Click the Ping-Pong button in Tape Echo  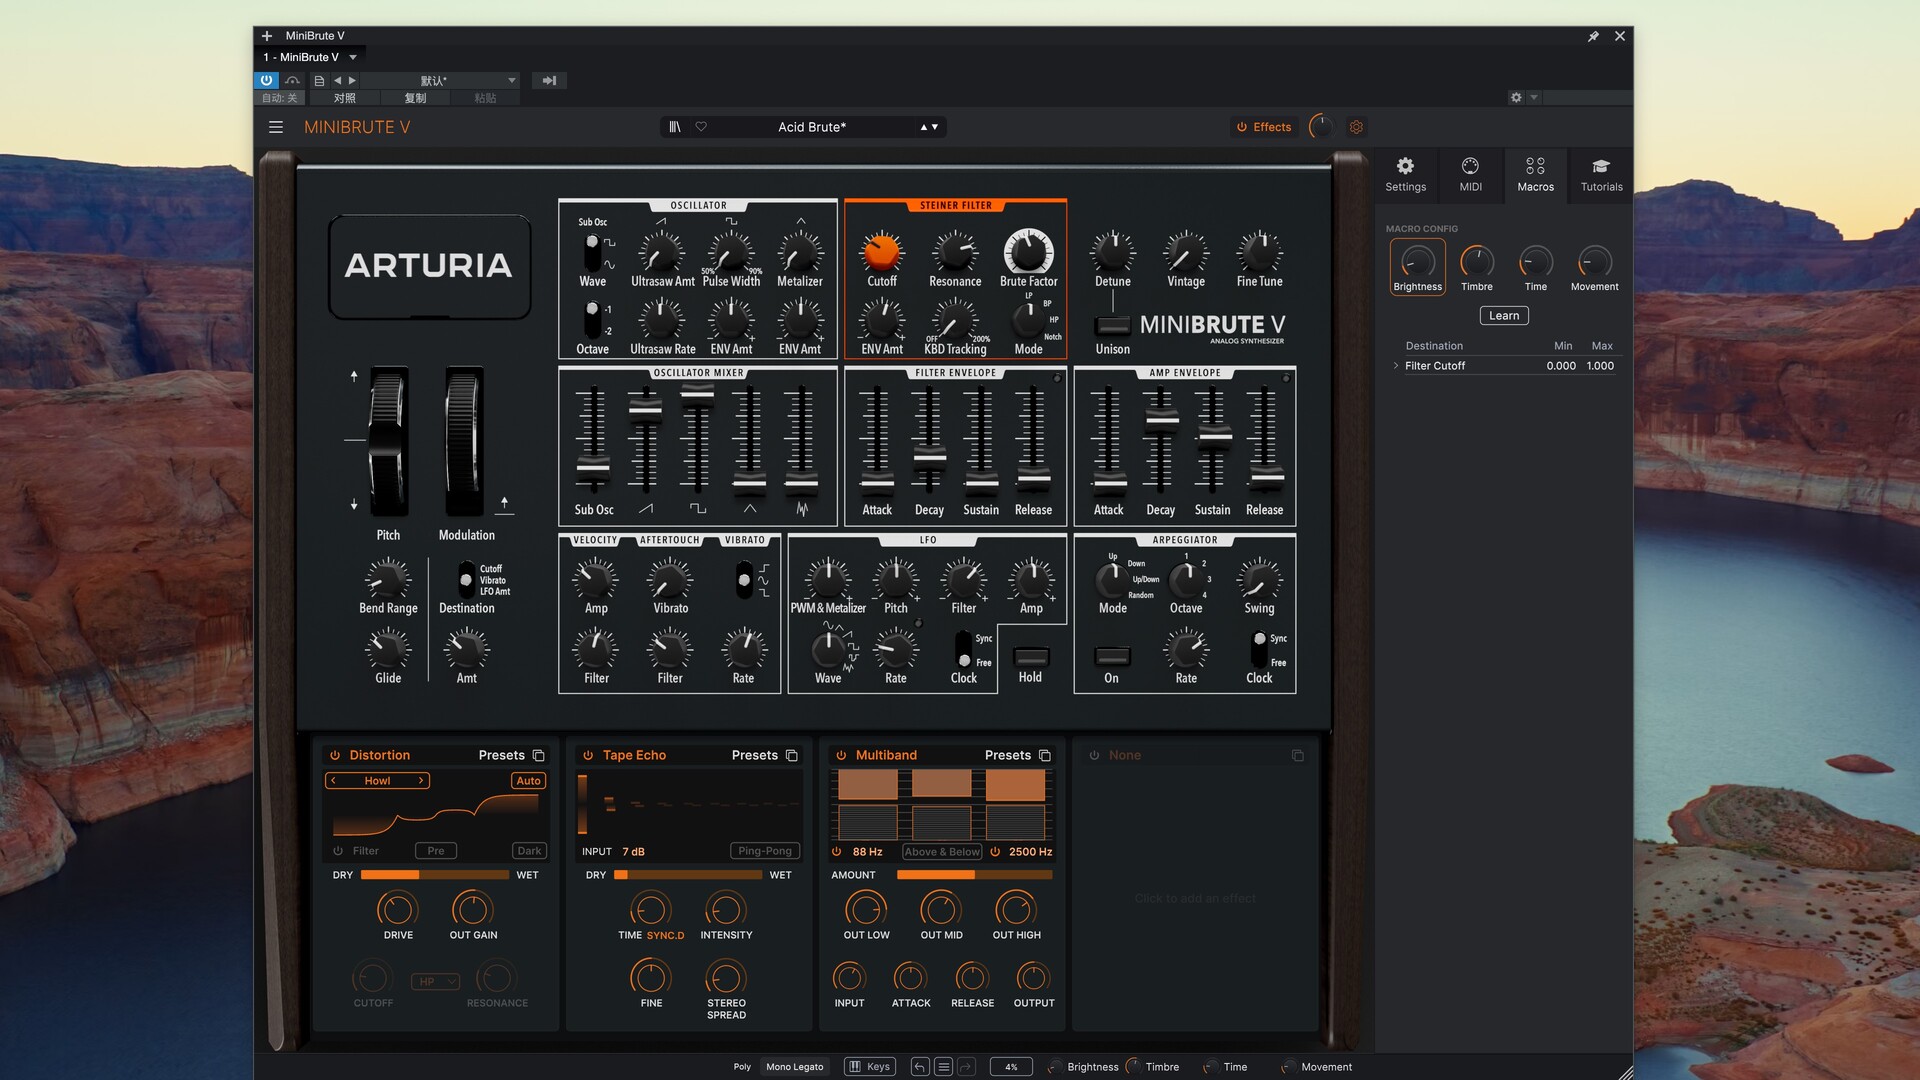point(764,851)
